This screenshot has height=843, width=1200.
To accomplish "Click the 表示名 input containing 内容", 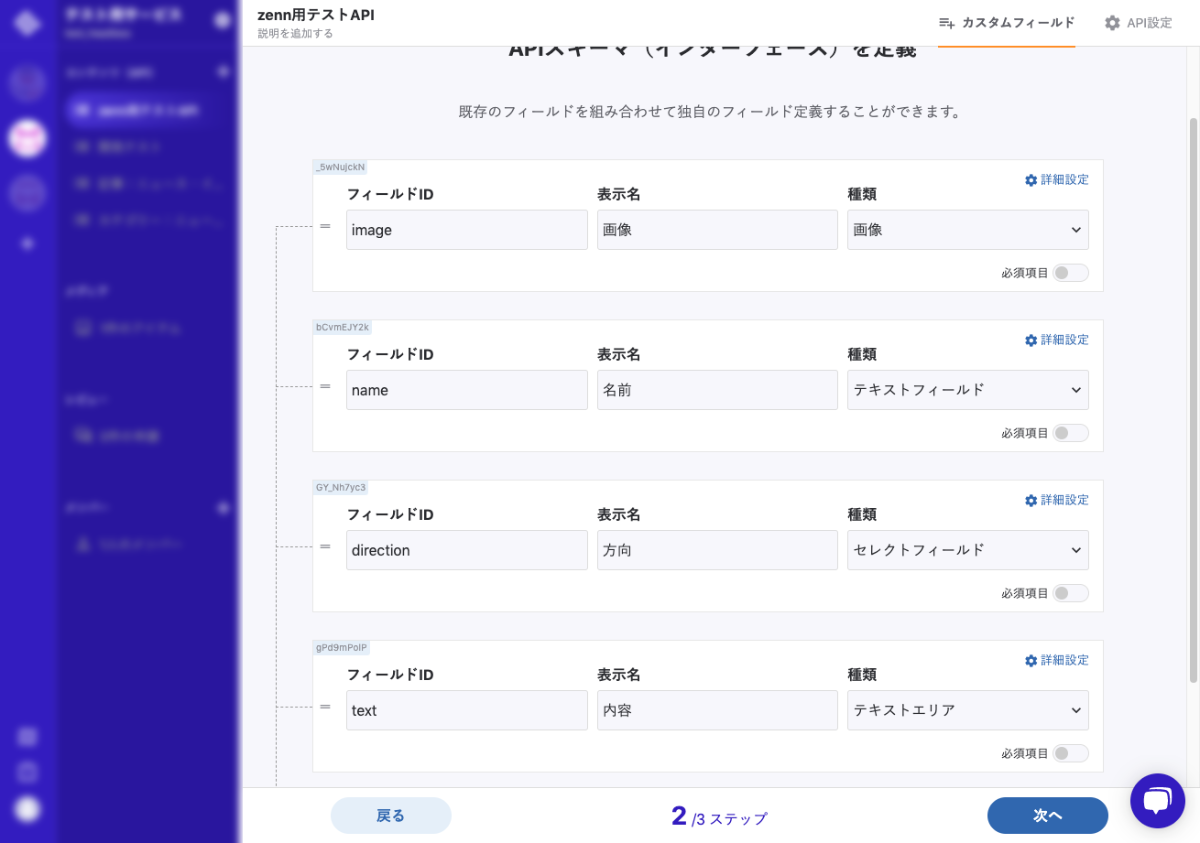I will tap(717, 710).
